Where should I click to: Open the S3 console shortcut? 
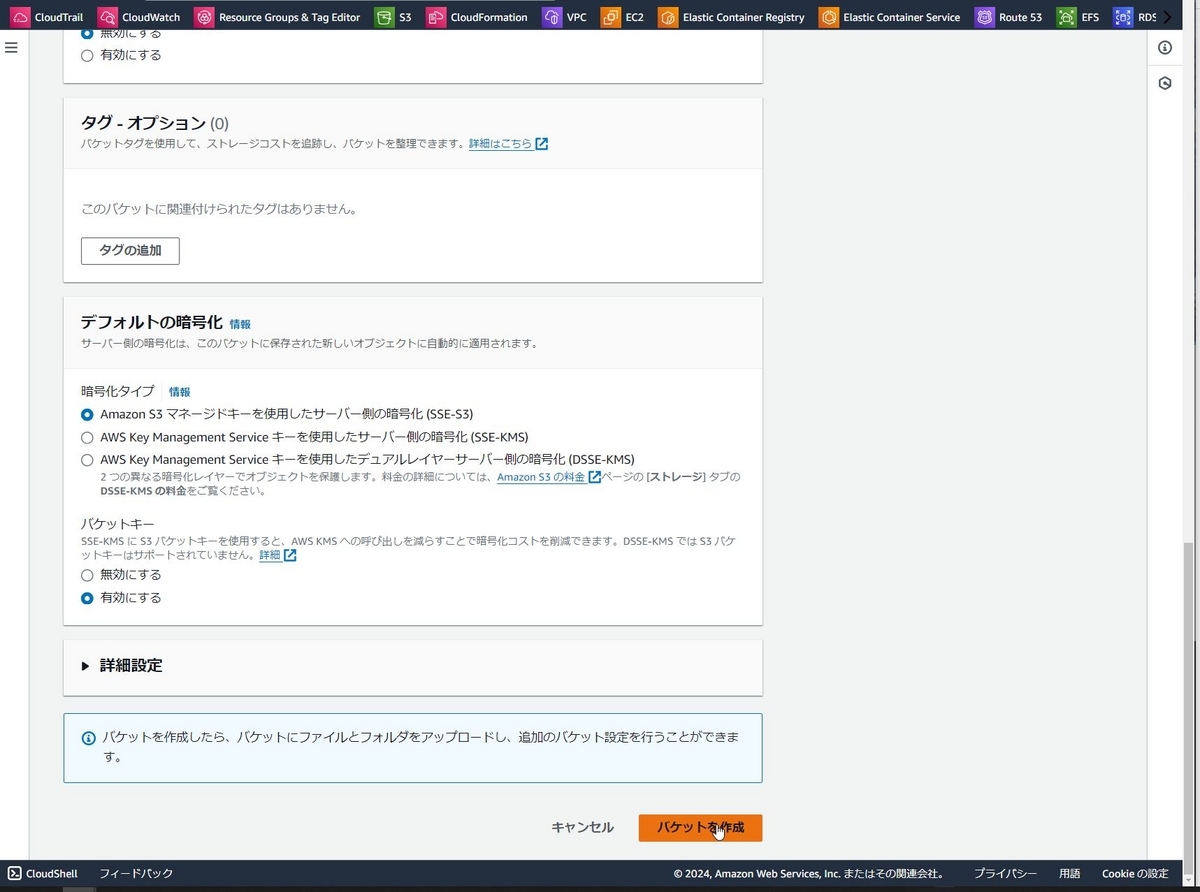point(393,16)
